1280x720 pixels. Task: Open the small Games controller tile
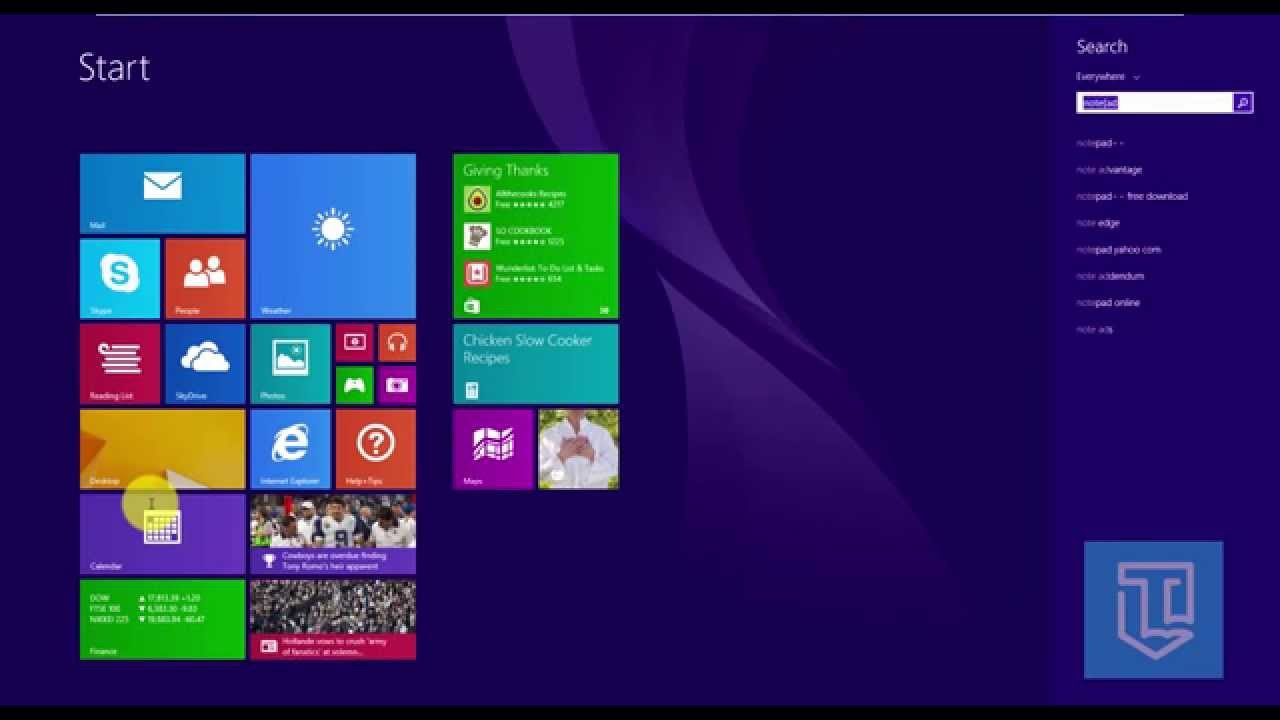(355, 385)
